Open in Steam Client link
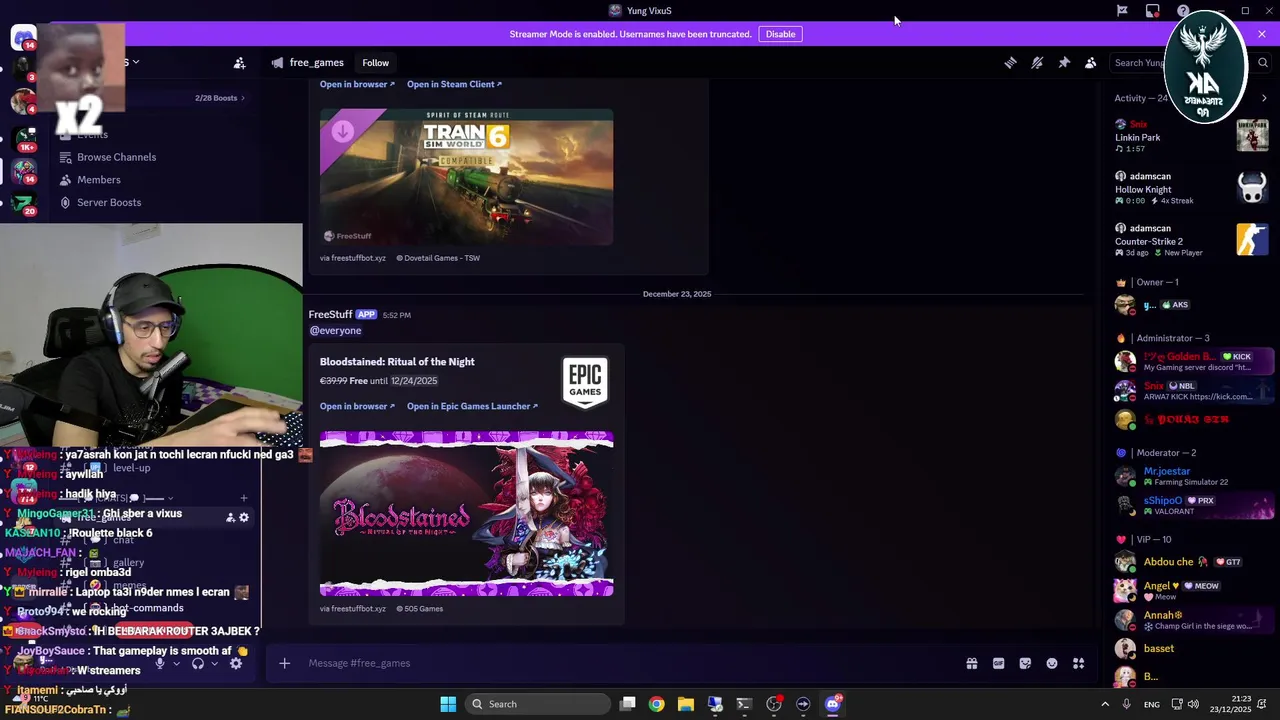Image resolution: width=1280 pixels, height=720 pixels. (454, 84)
